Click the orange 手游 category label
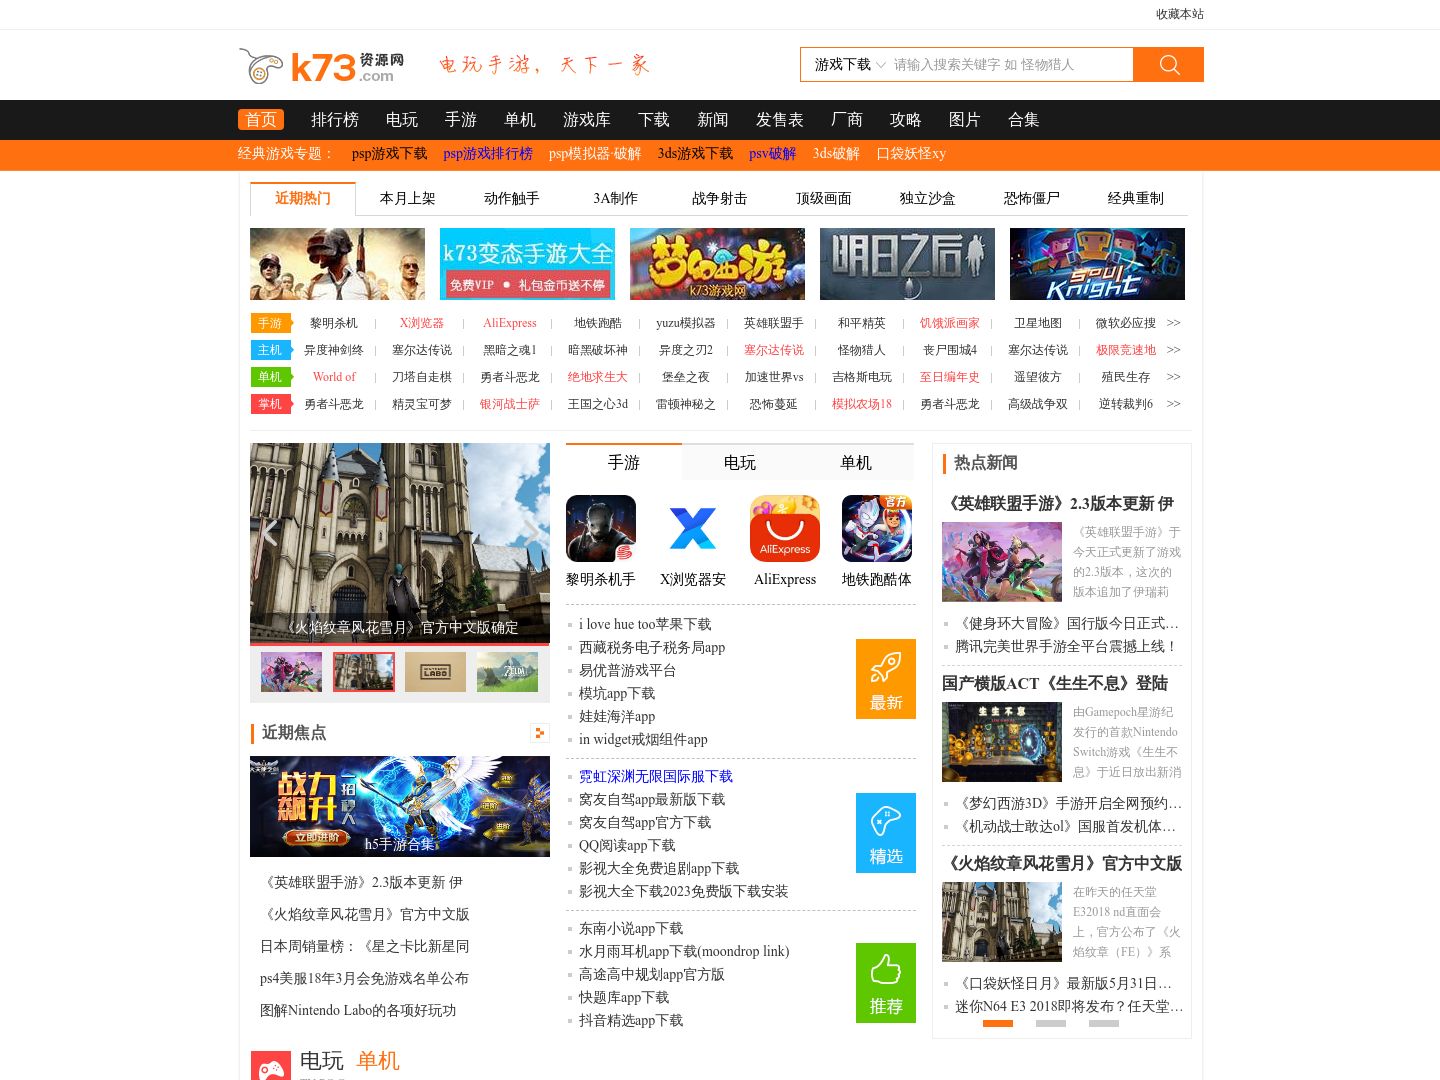1440x1080 pixels. 270,323
